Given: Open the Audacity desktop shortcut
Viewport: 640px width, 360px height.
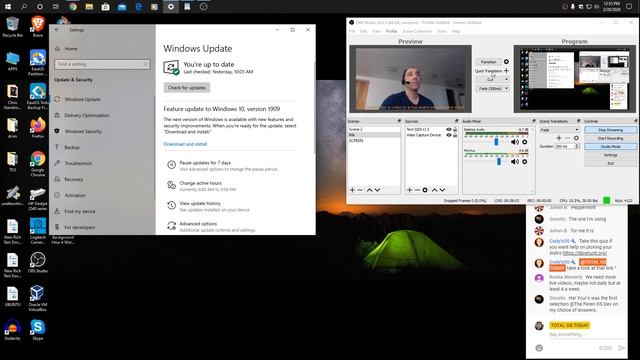Looking at the screenshot, I should (x=12, y=330).
